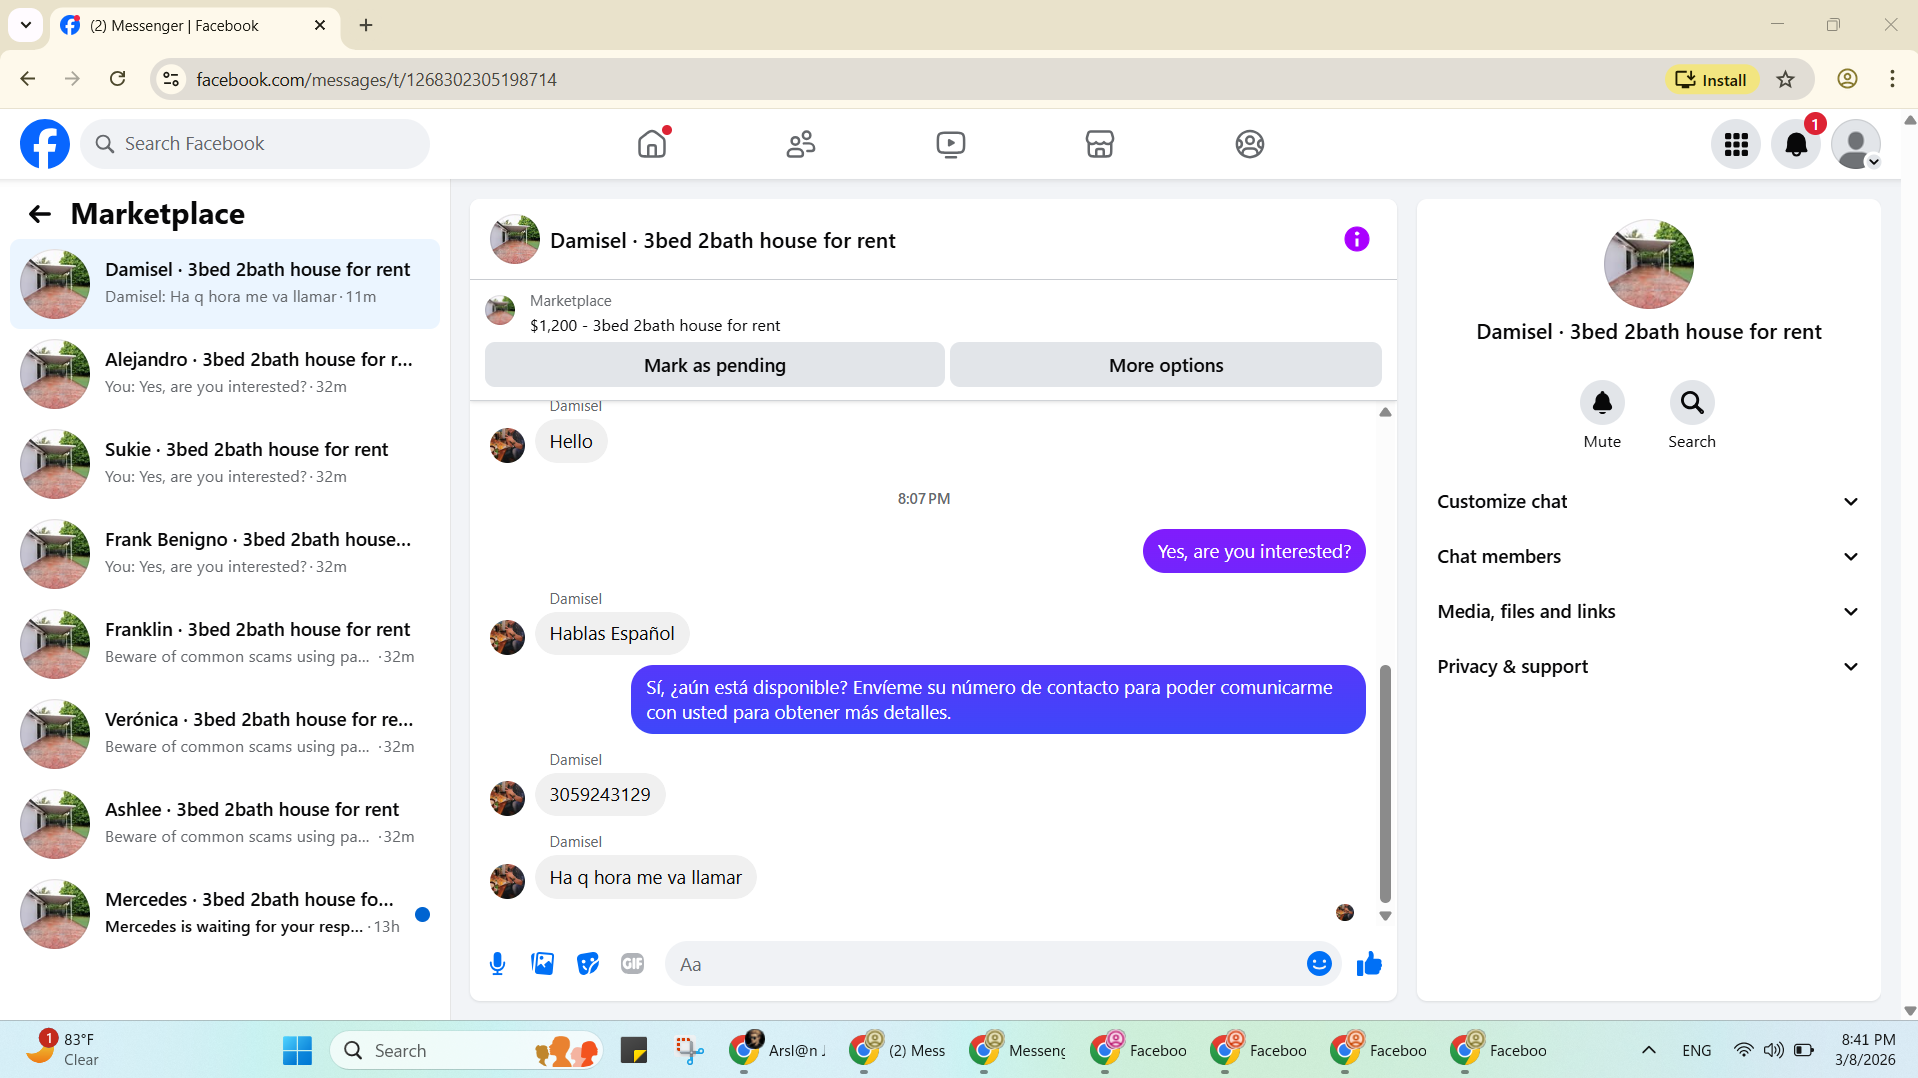Open the Friends icon in top navigation
The width and height of the screenshot is (1918, 1078).
801,144
